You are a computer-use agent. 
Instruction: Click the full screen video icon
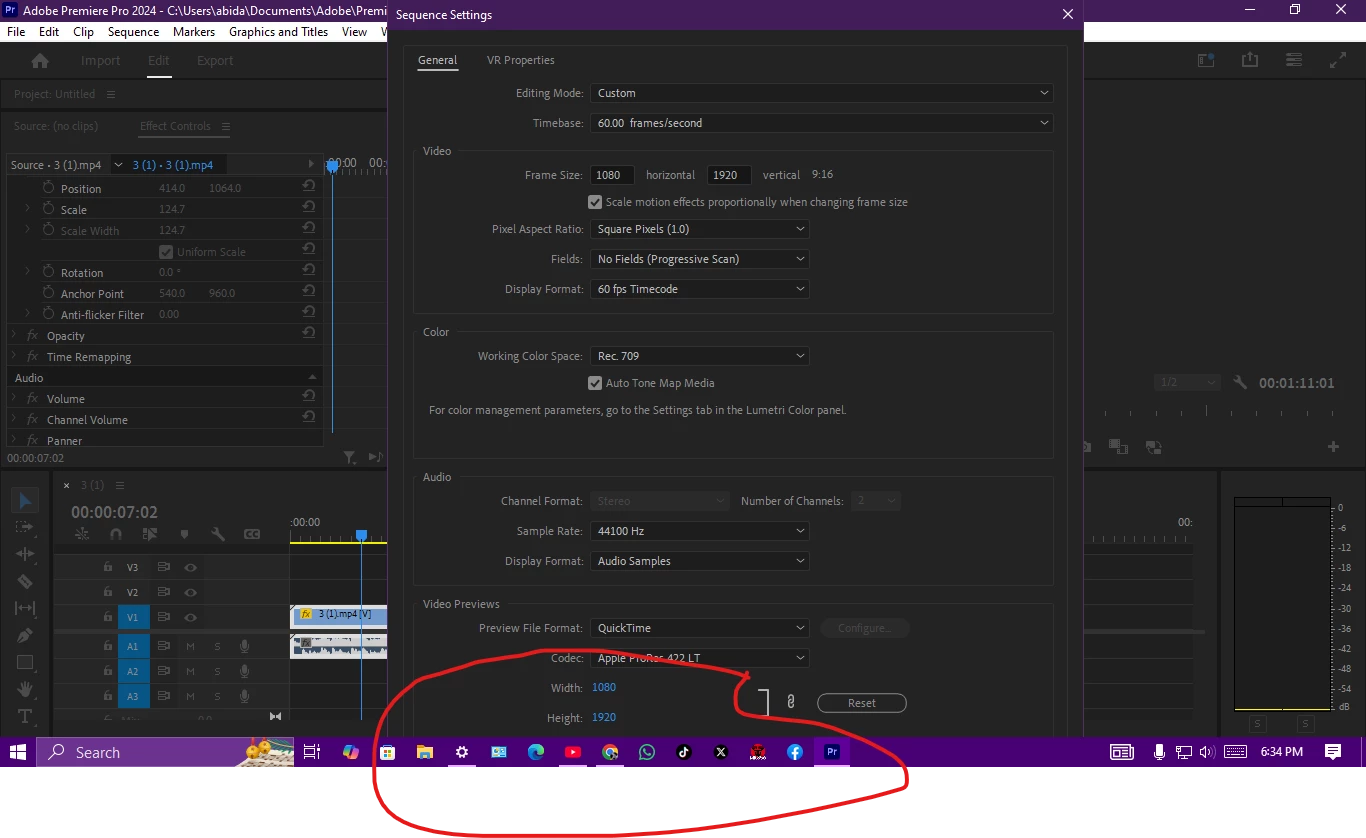pyautogui.click(x=1338, y=60)
